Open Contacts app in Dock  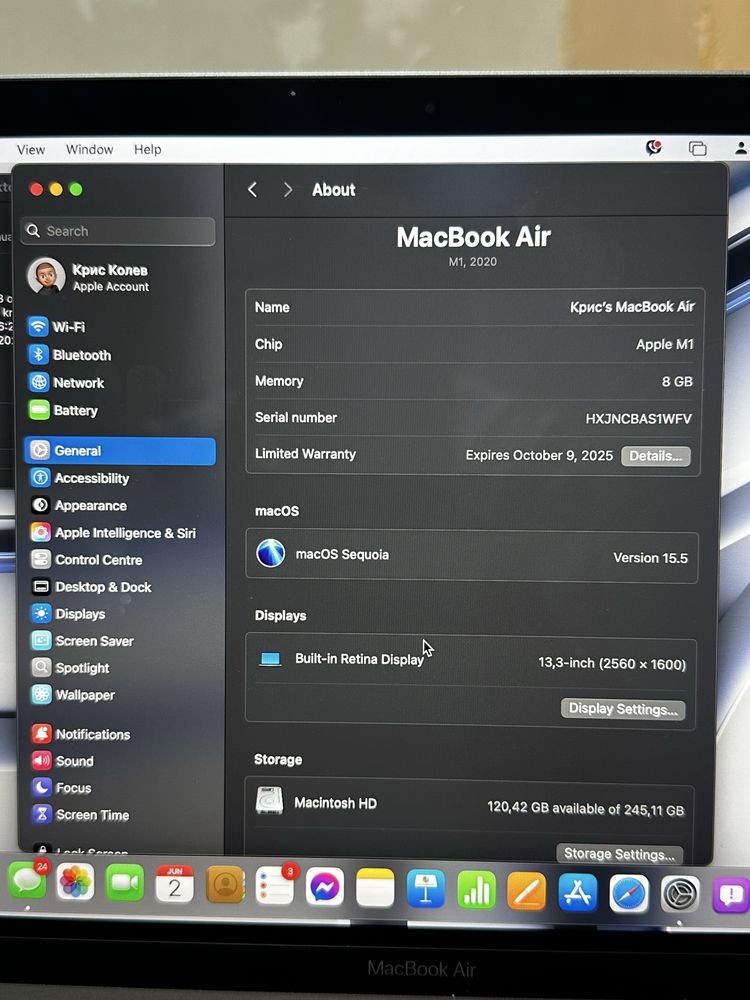tap(225, 885)
